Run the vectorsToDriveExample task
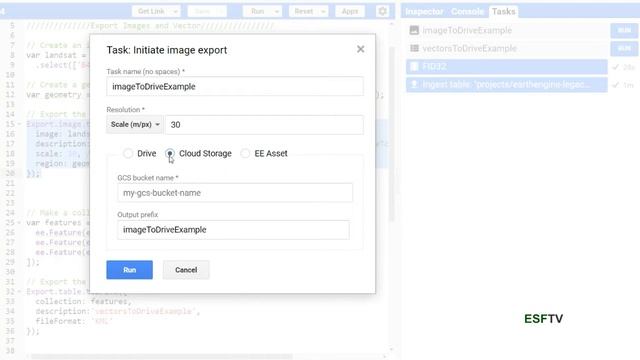 click(624, 49)
